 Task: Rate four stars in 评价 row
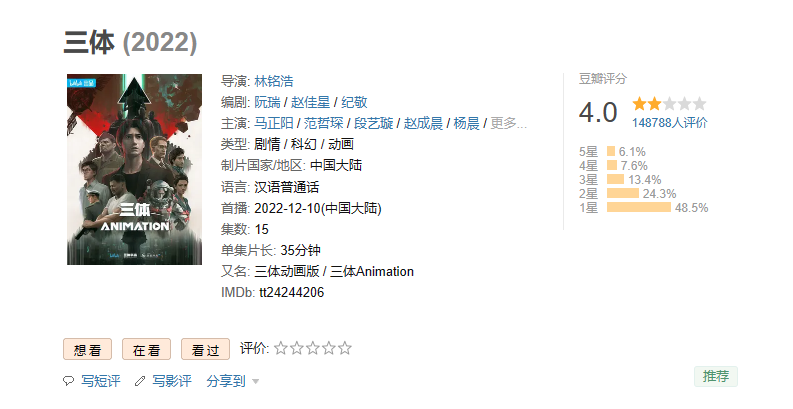tap(329, 348)
